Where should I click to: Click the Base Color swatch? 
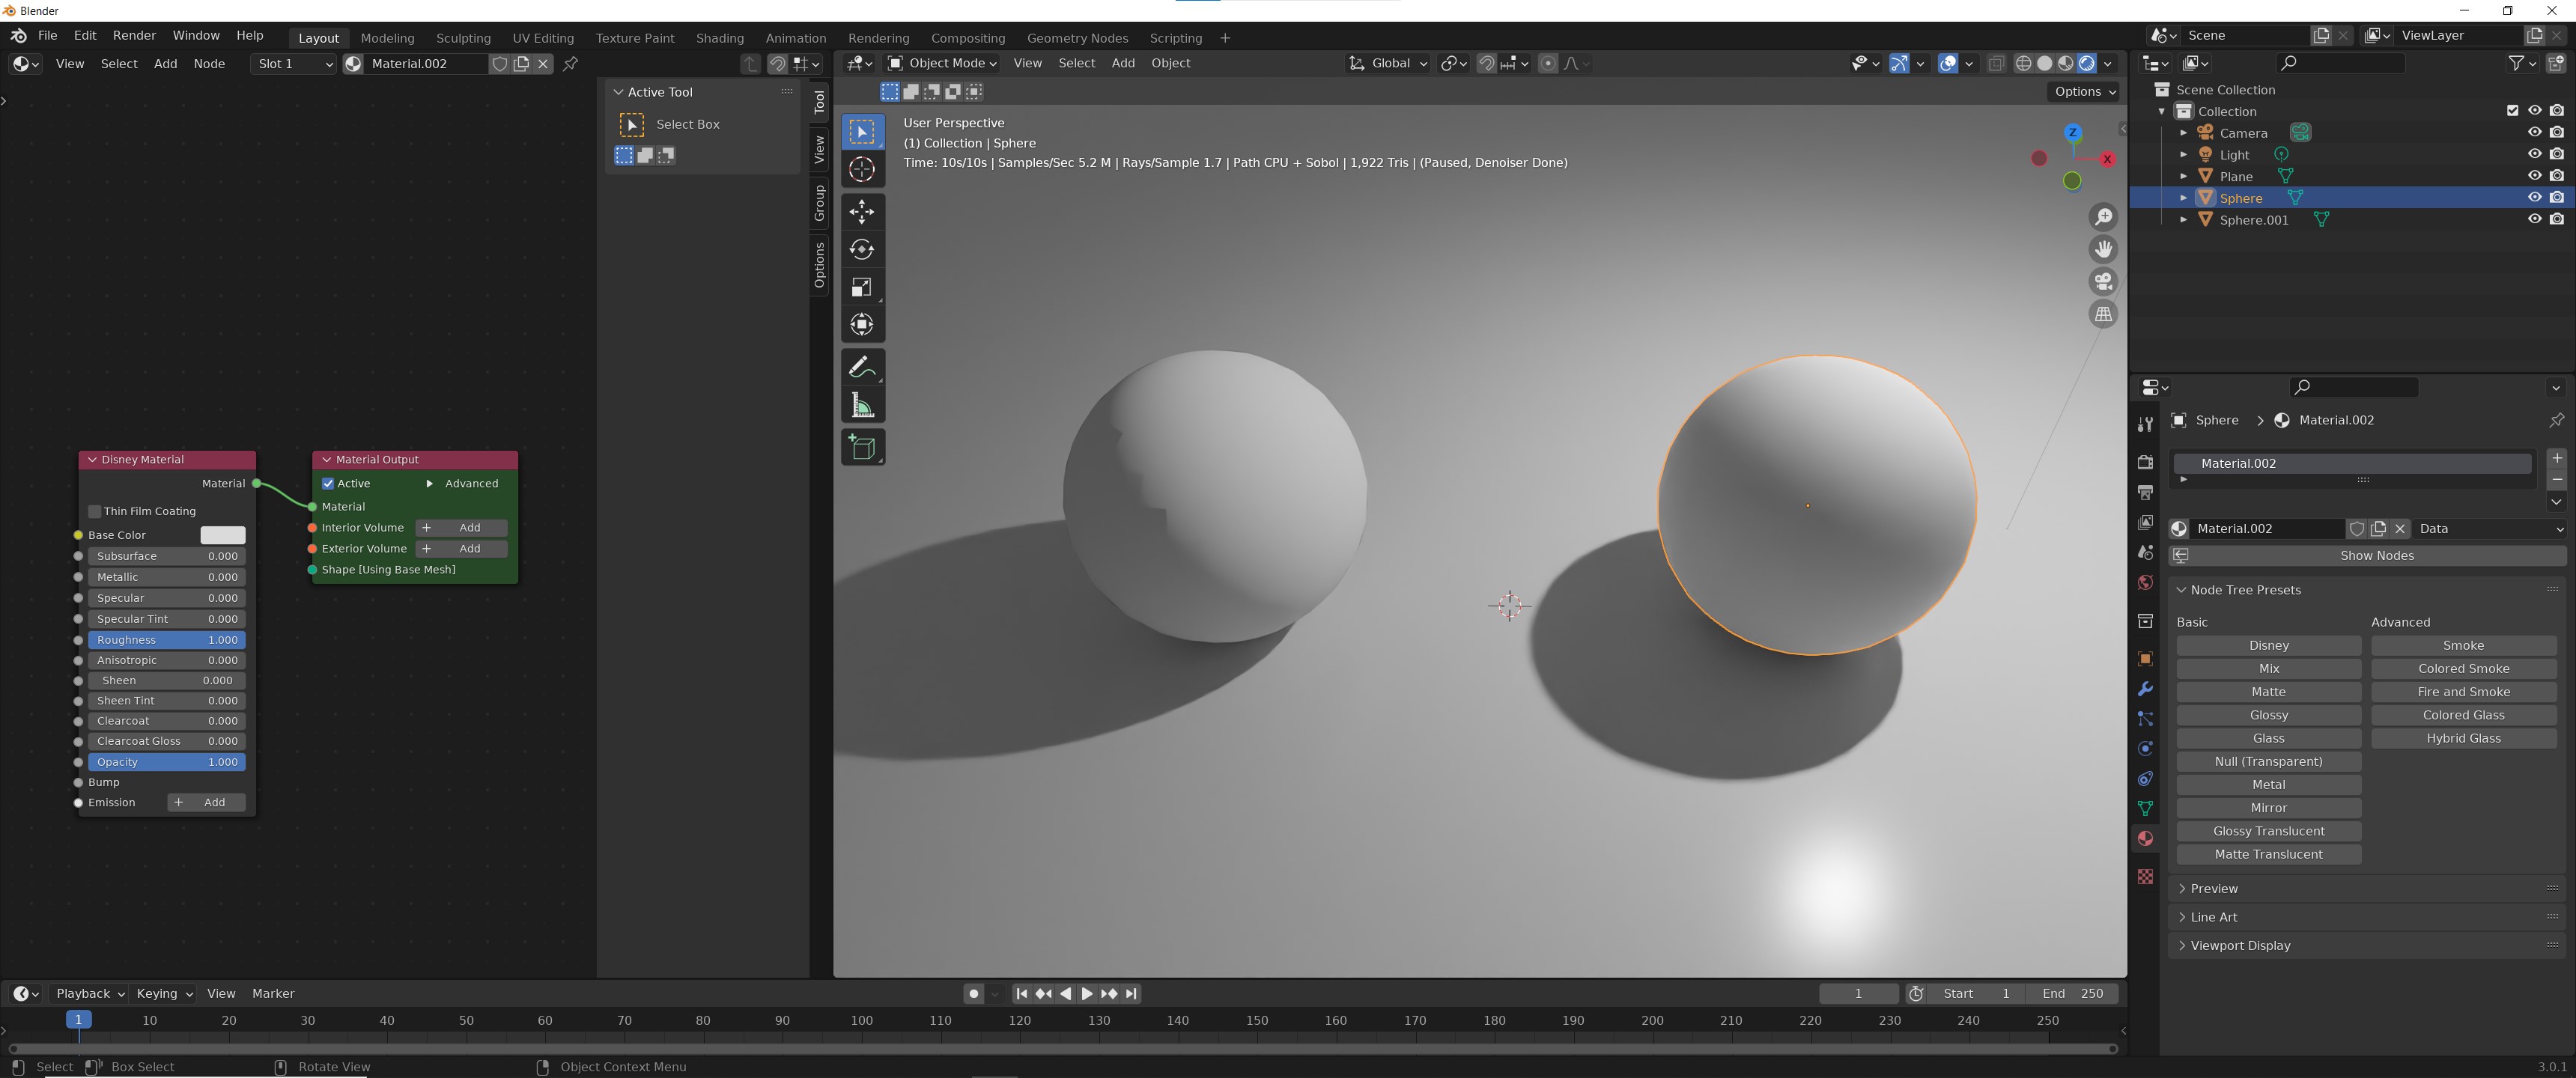222,535
